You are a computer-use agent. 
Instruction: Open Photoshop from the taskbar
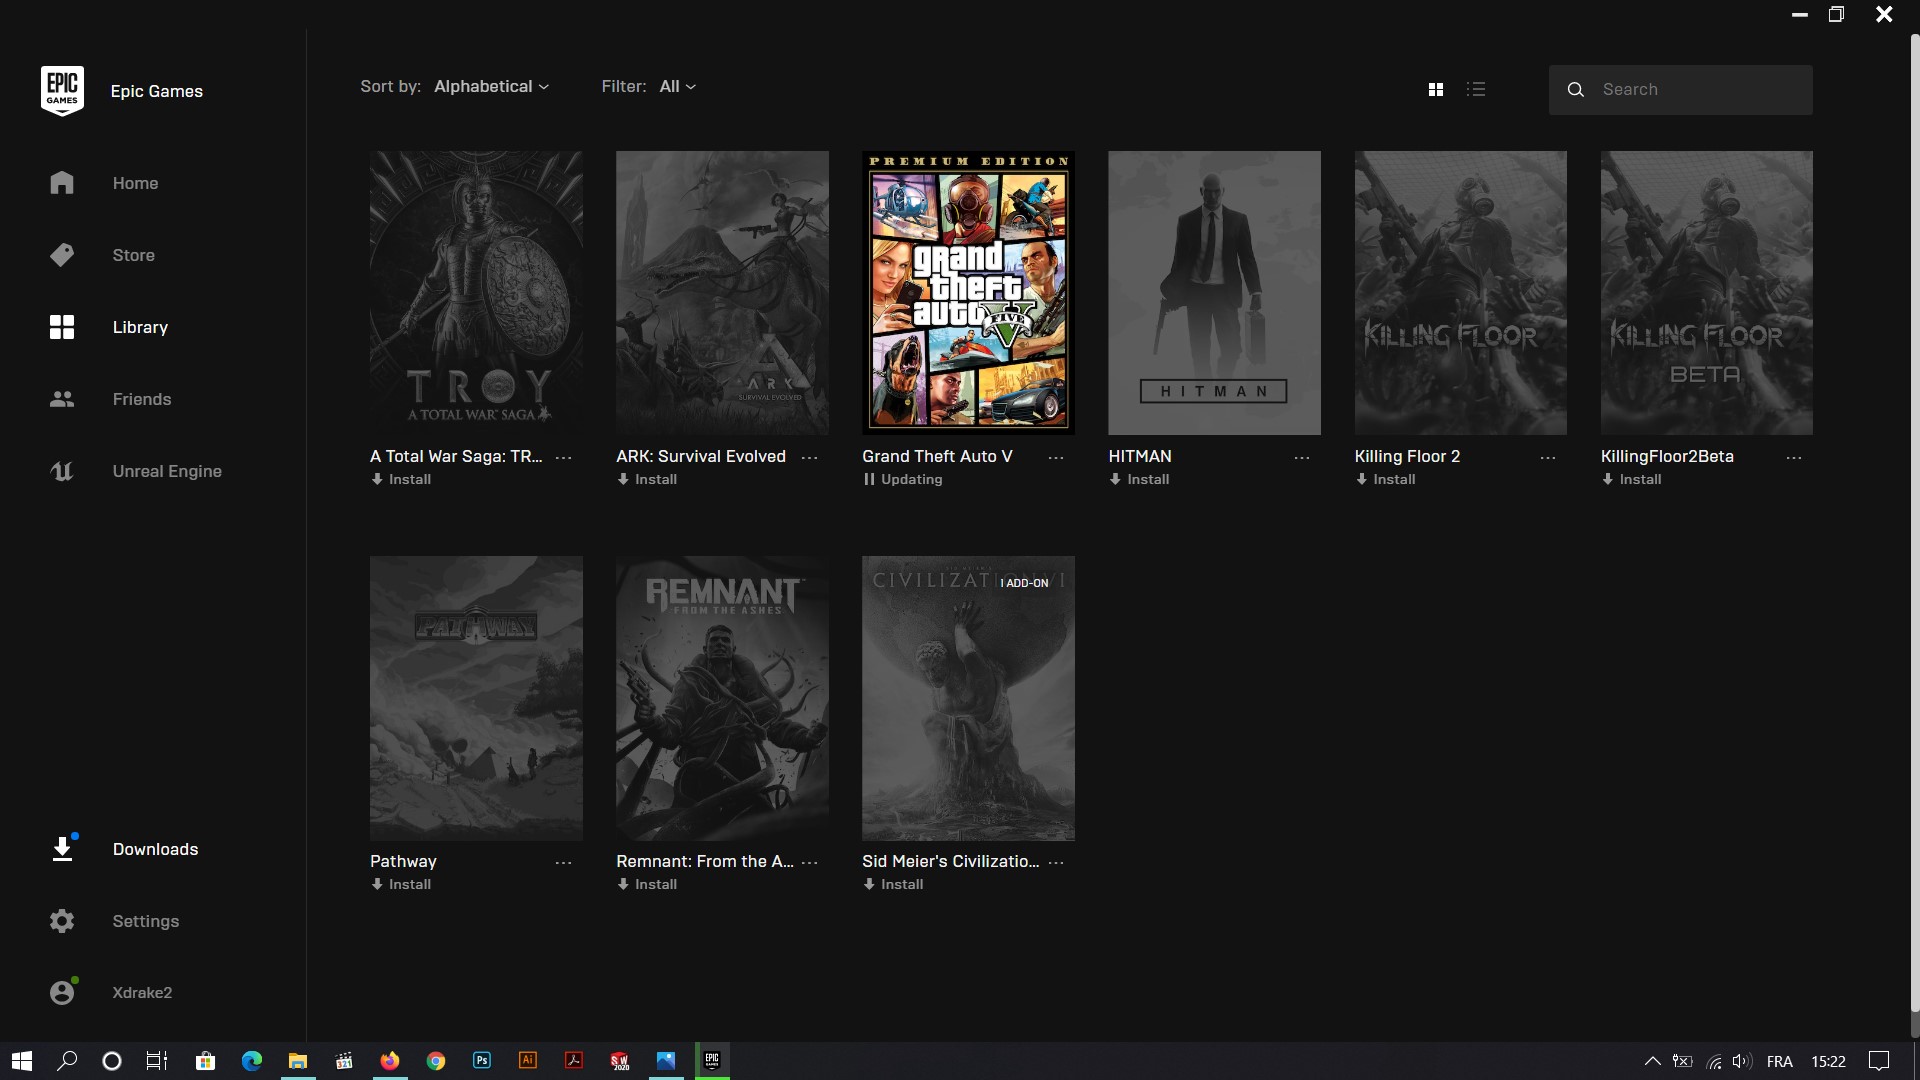[481, 1061]
